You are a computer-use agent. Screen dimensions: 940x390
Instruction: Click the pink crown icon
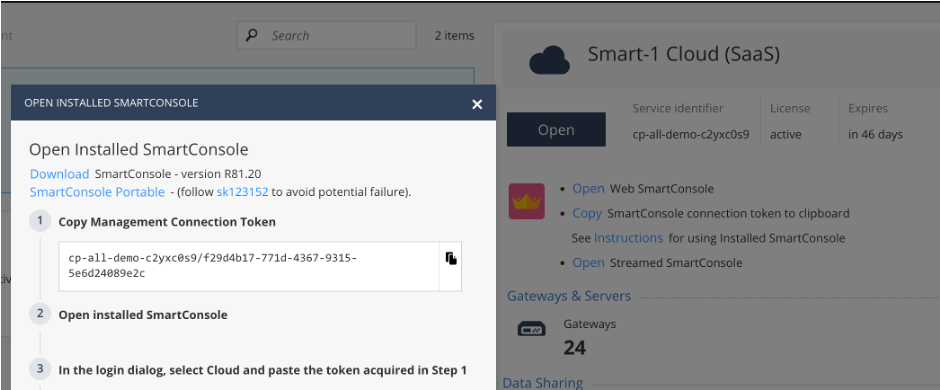[x=526, y=201]
